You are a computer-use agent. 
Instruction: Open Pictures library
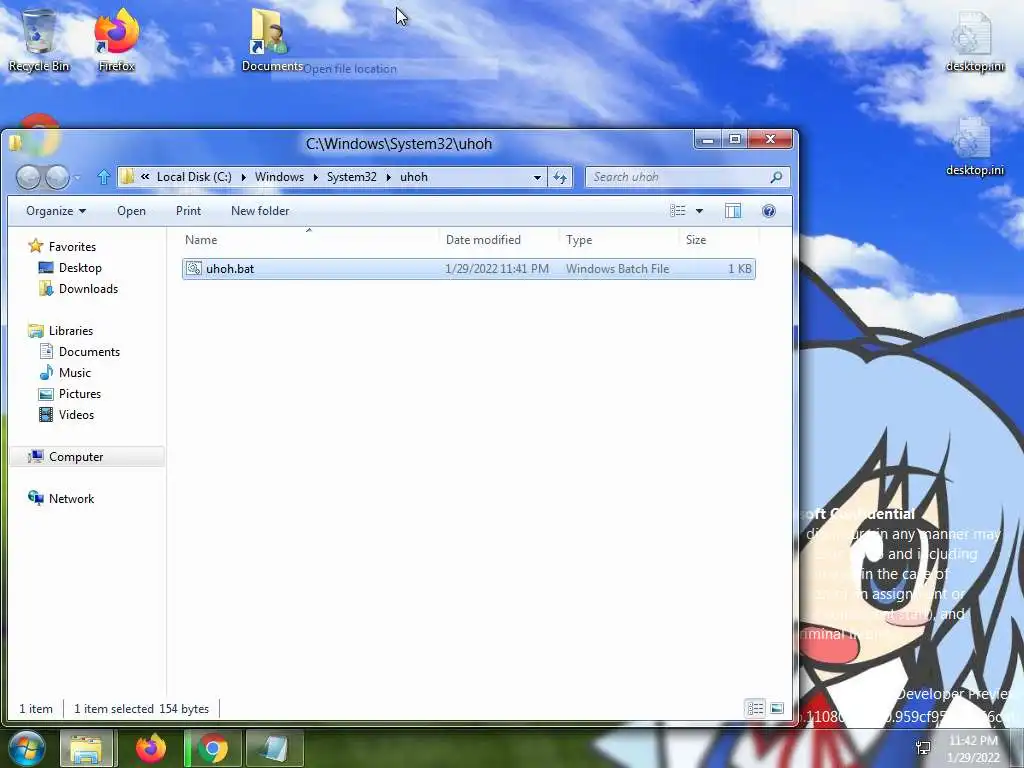70,394
